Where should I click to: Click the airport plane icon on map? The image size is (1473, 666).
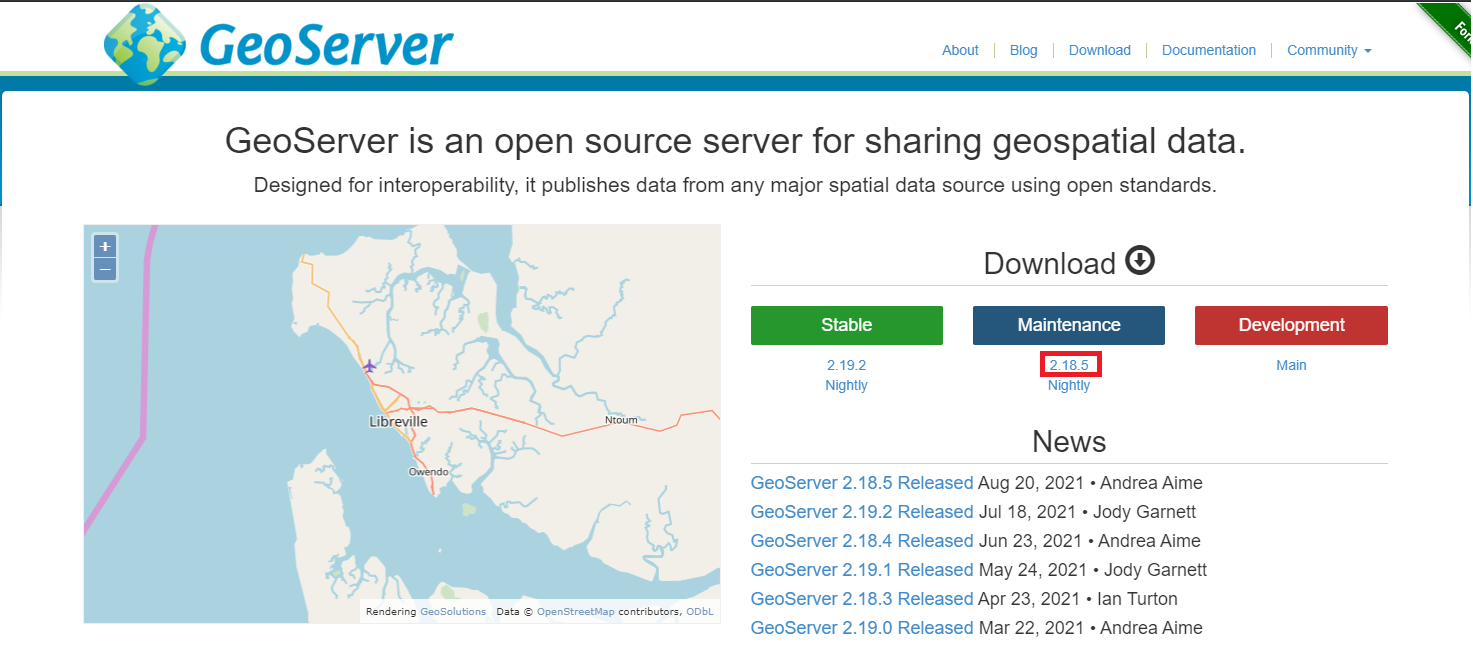[369, 366]
